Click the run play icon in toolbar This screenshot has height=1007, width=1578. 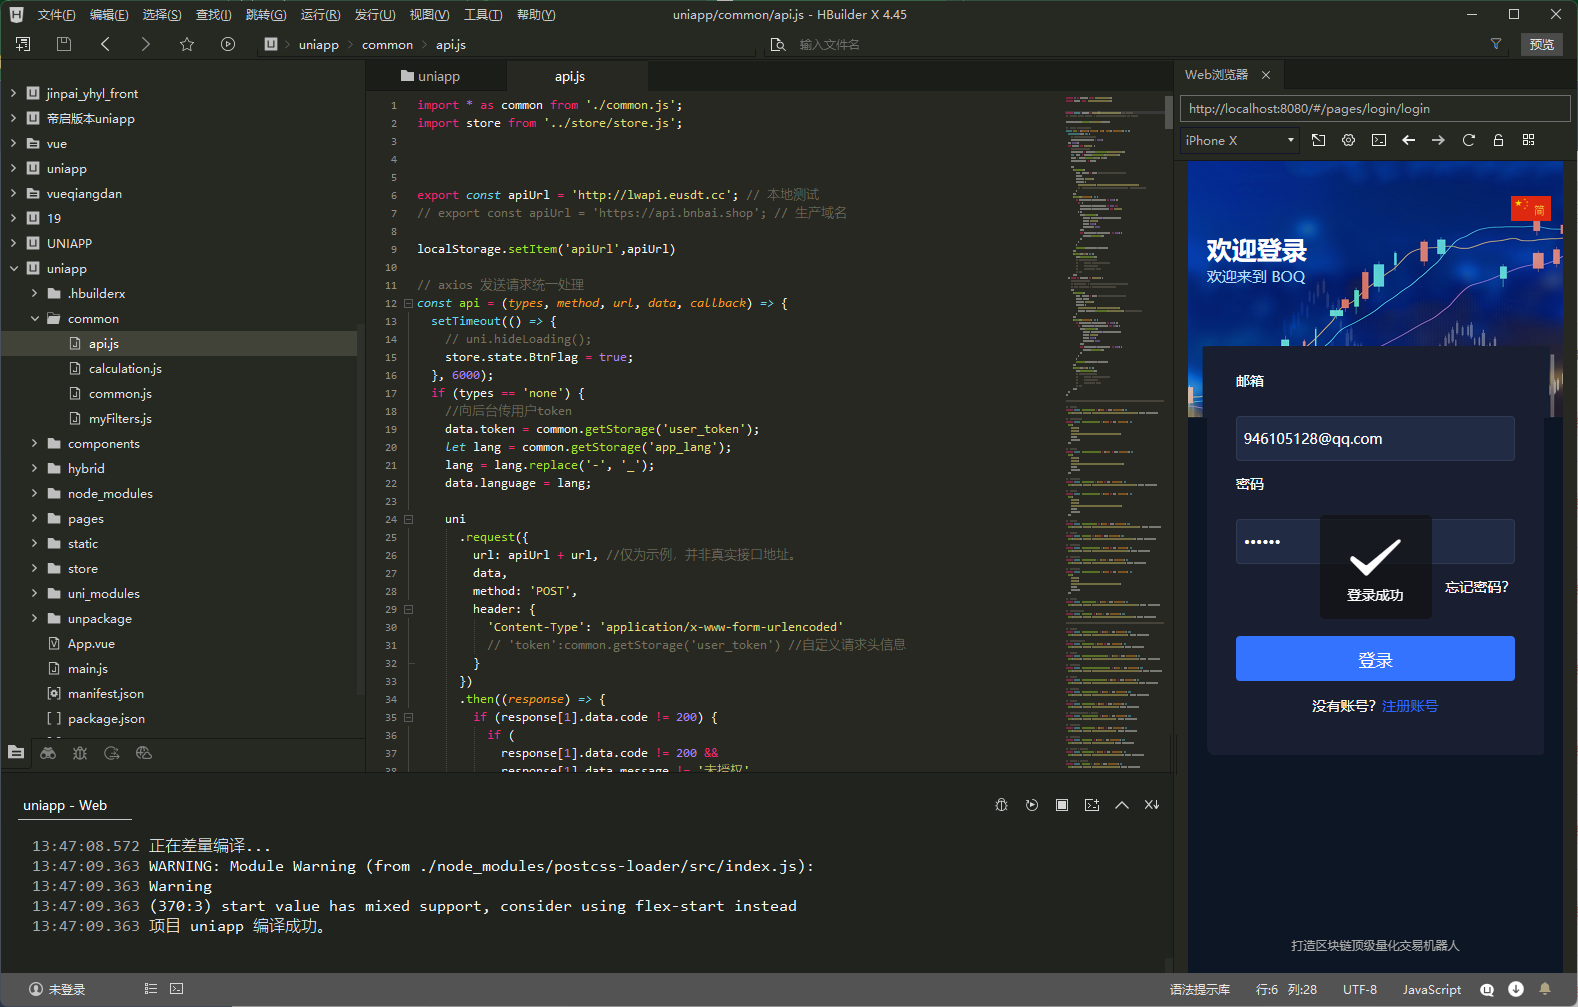tap(228, 44)
